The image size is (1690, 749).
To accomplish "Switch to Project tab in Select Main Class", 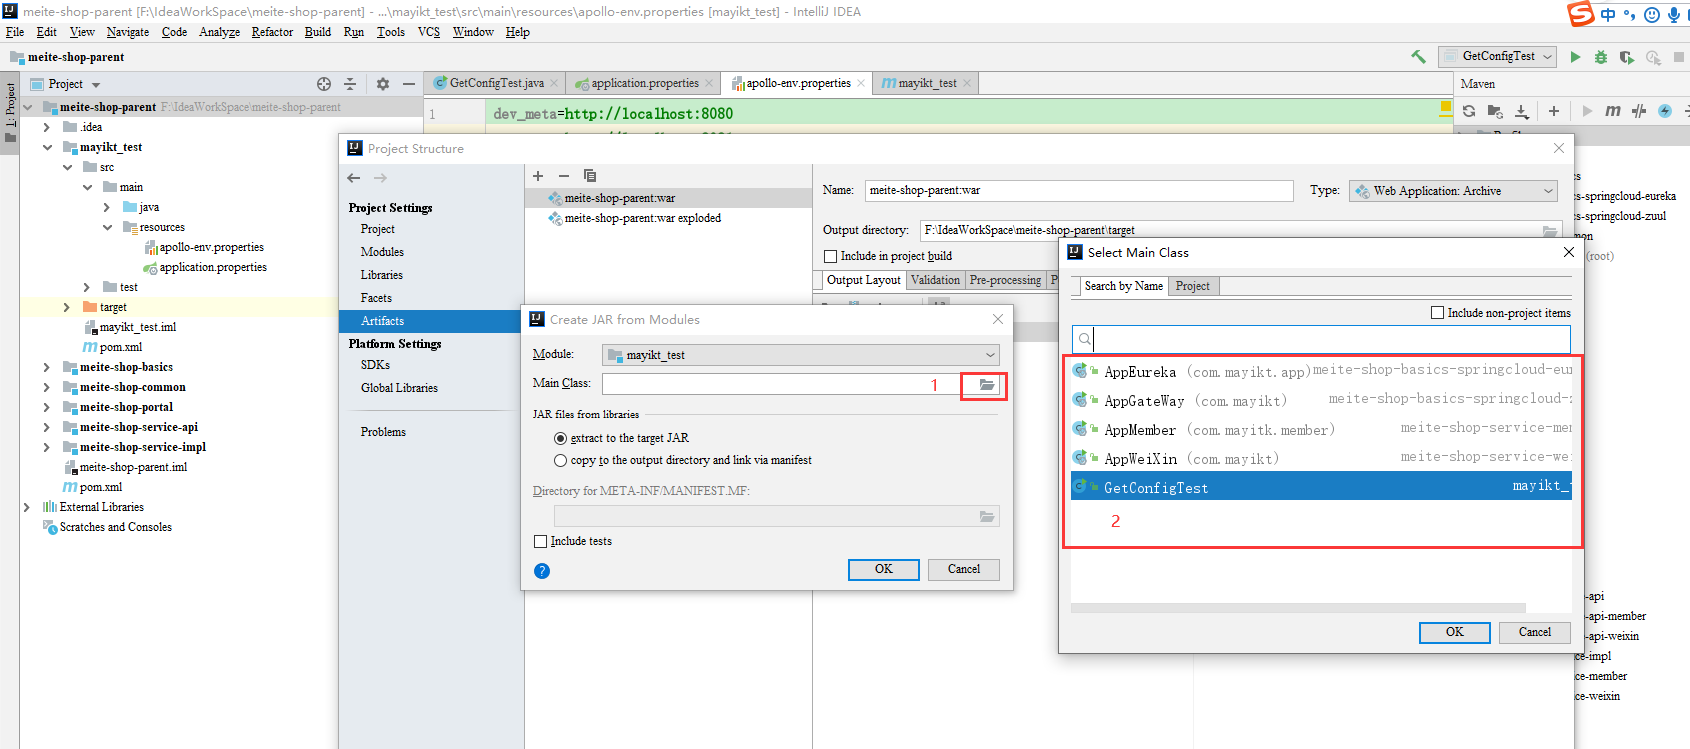I will tap(1192, 286).
